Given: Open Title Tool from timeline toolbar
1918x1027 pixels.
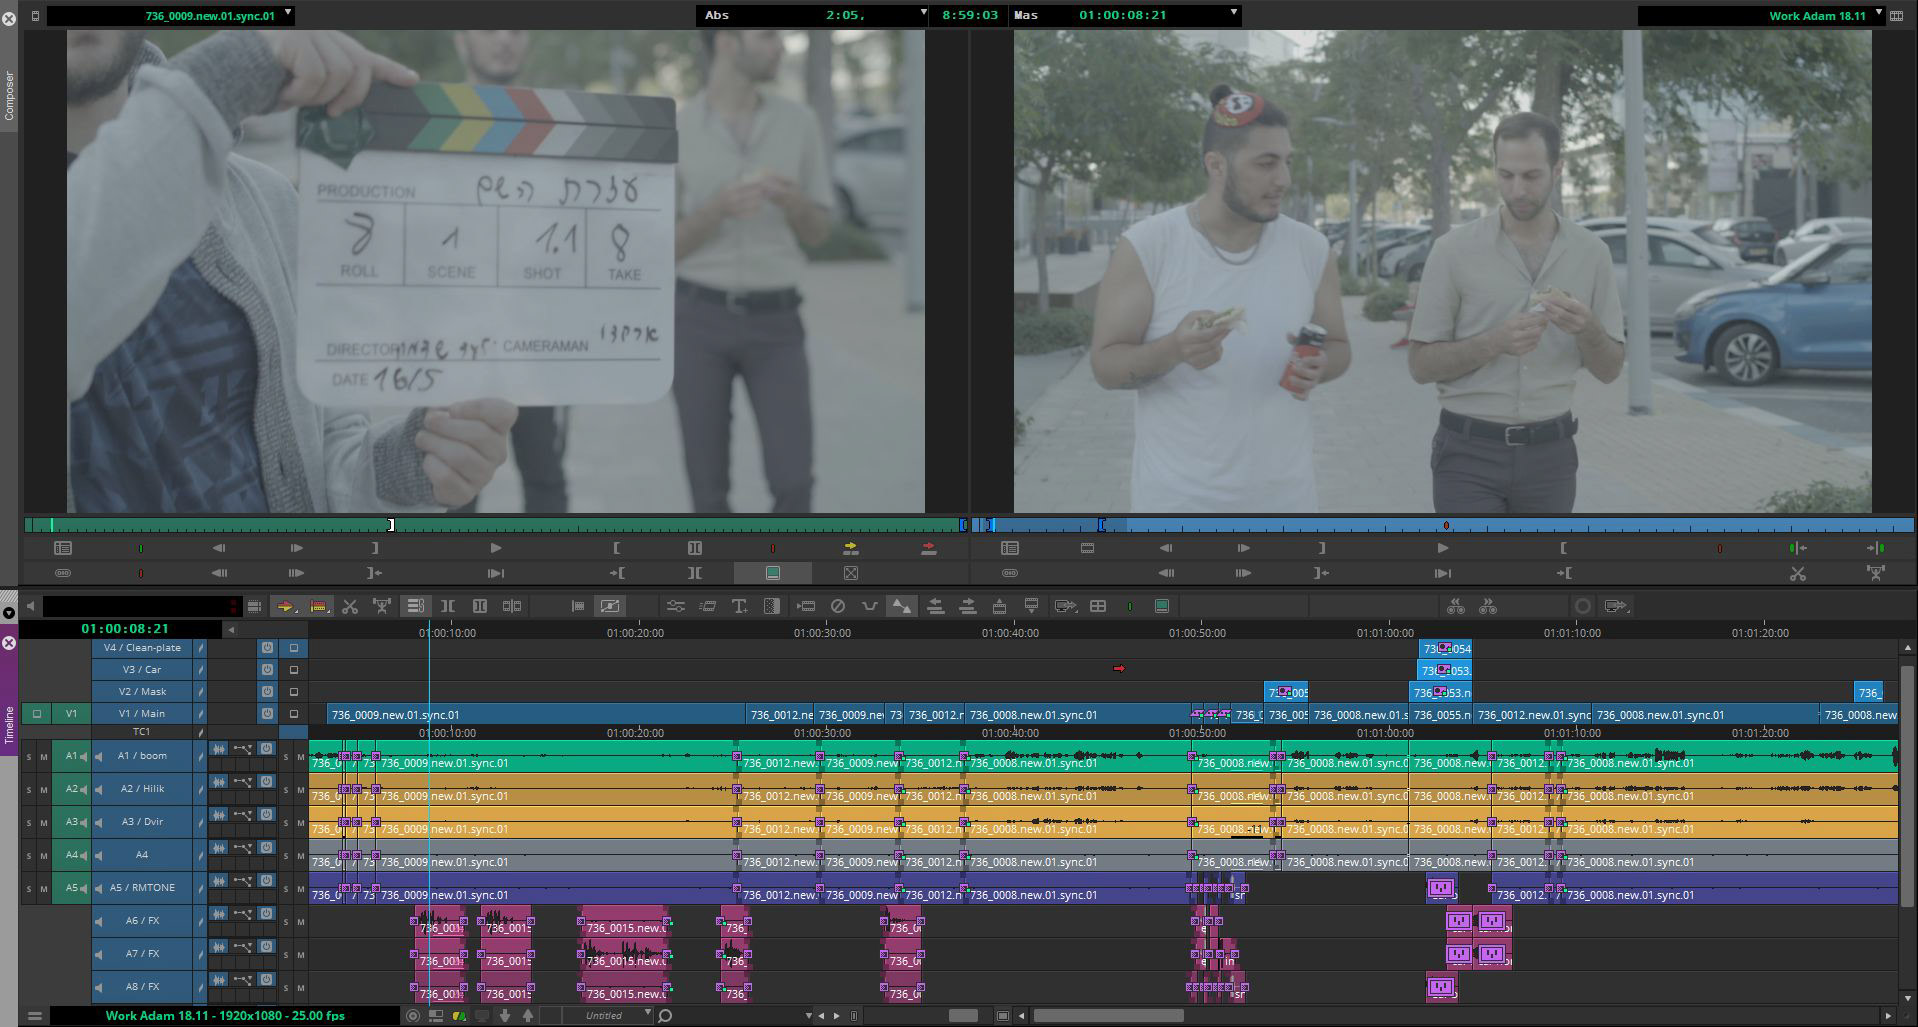Looking at the screenshot, I should coord(740,606).
